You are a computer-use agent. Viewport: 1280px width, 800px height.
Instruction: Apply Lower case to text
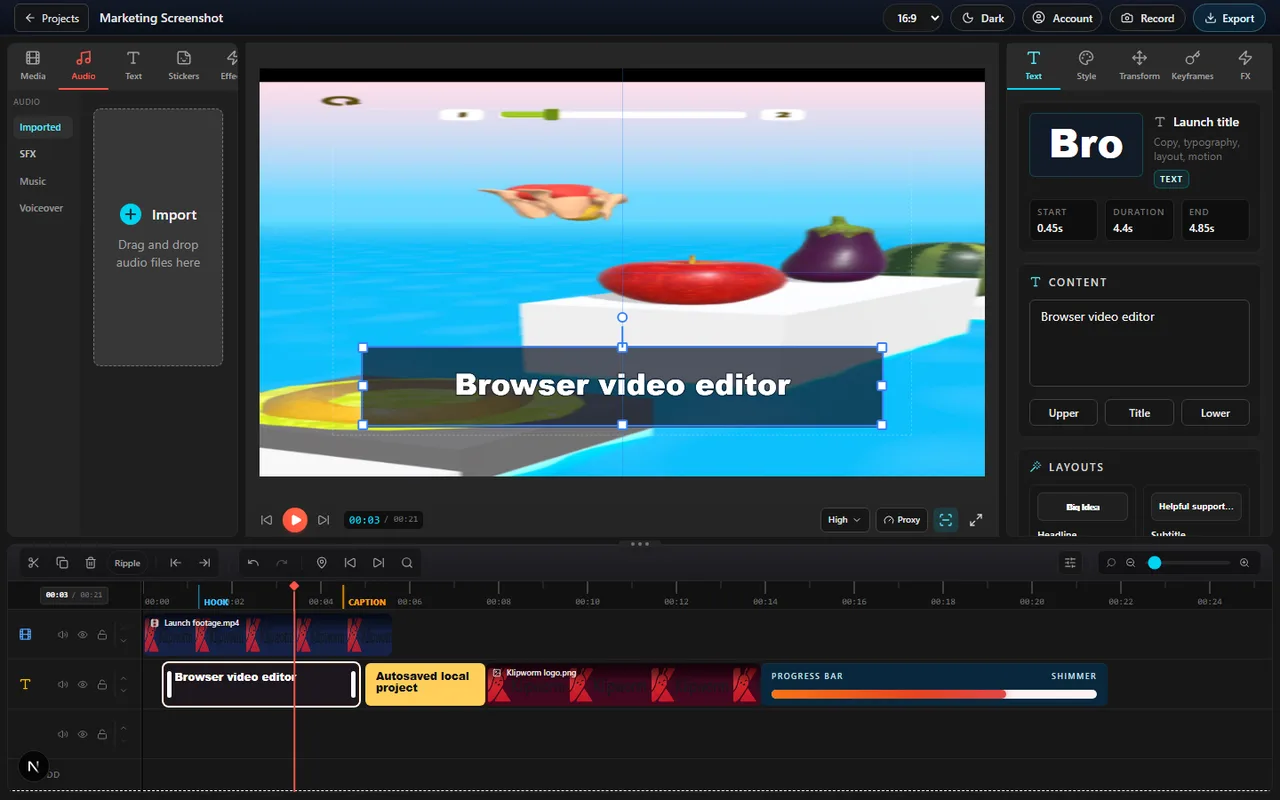coord(1215,413)
